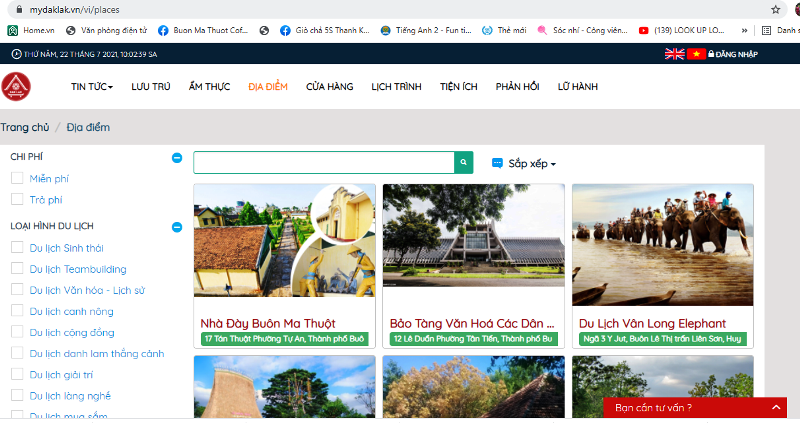This screenshot has width=800, height=423.
Task: Collapse the LOẠI HÌNH DU LỊCH section
Action: tap(177, 227)
